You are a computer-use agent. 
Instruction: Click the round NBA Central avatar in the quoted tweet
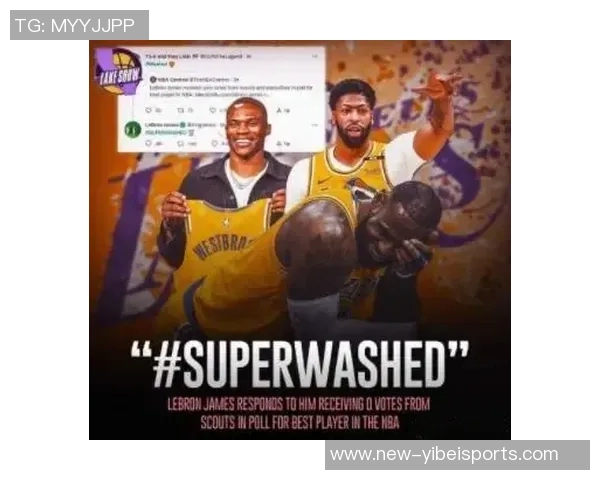(153, 80)
